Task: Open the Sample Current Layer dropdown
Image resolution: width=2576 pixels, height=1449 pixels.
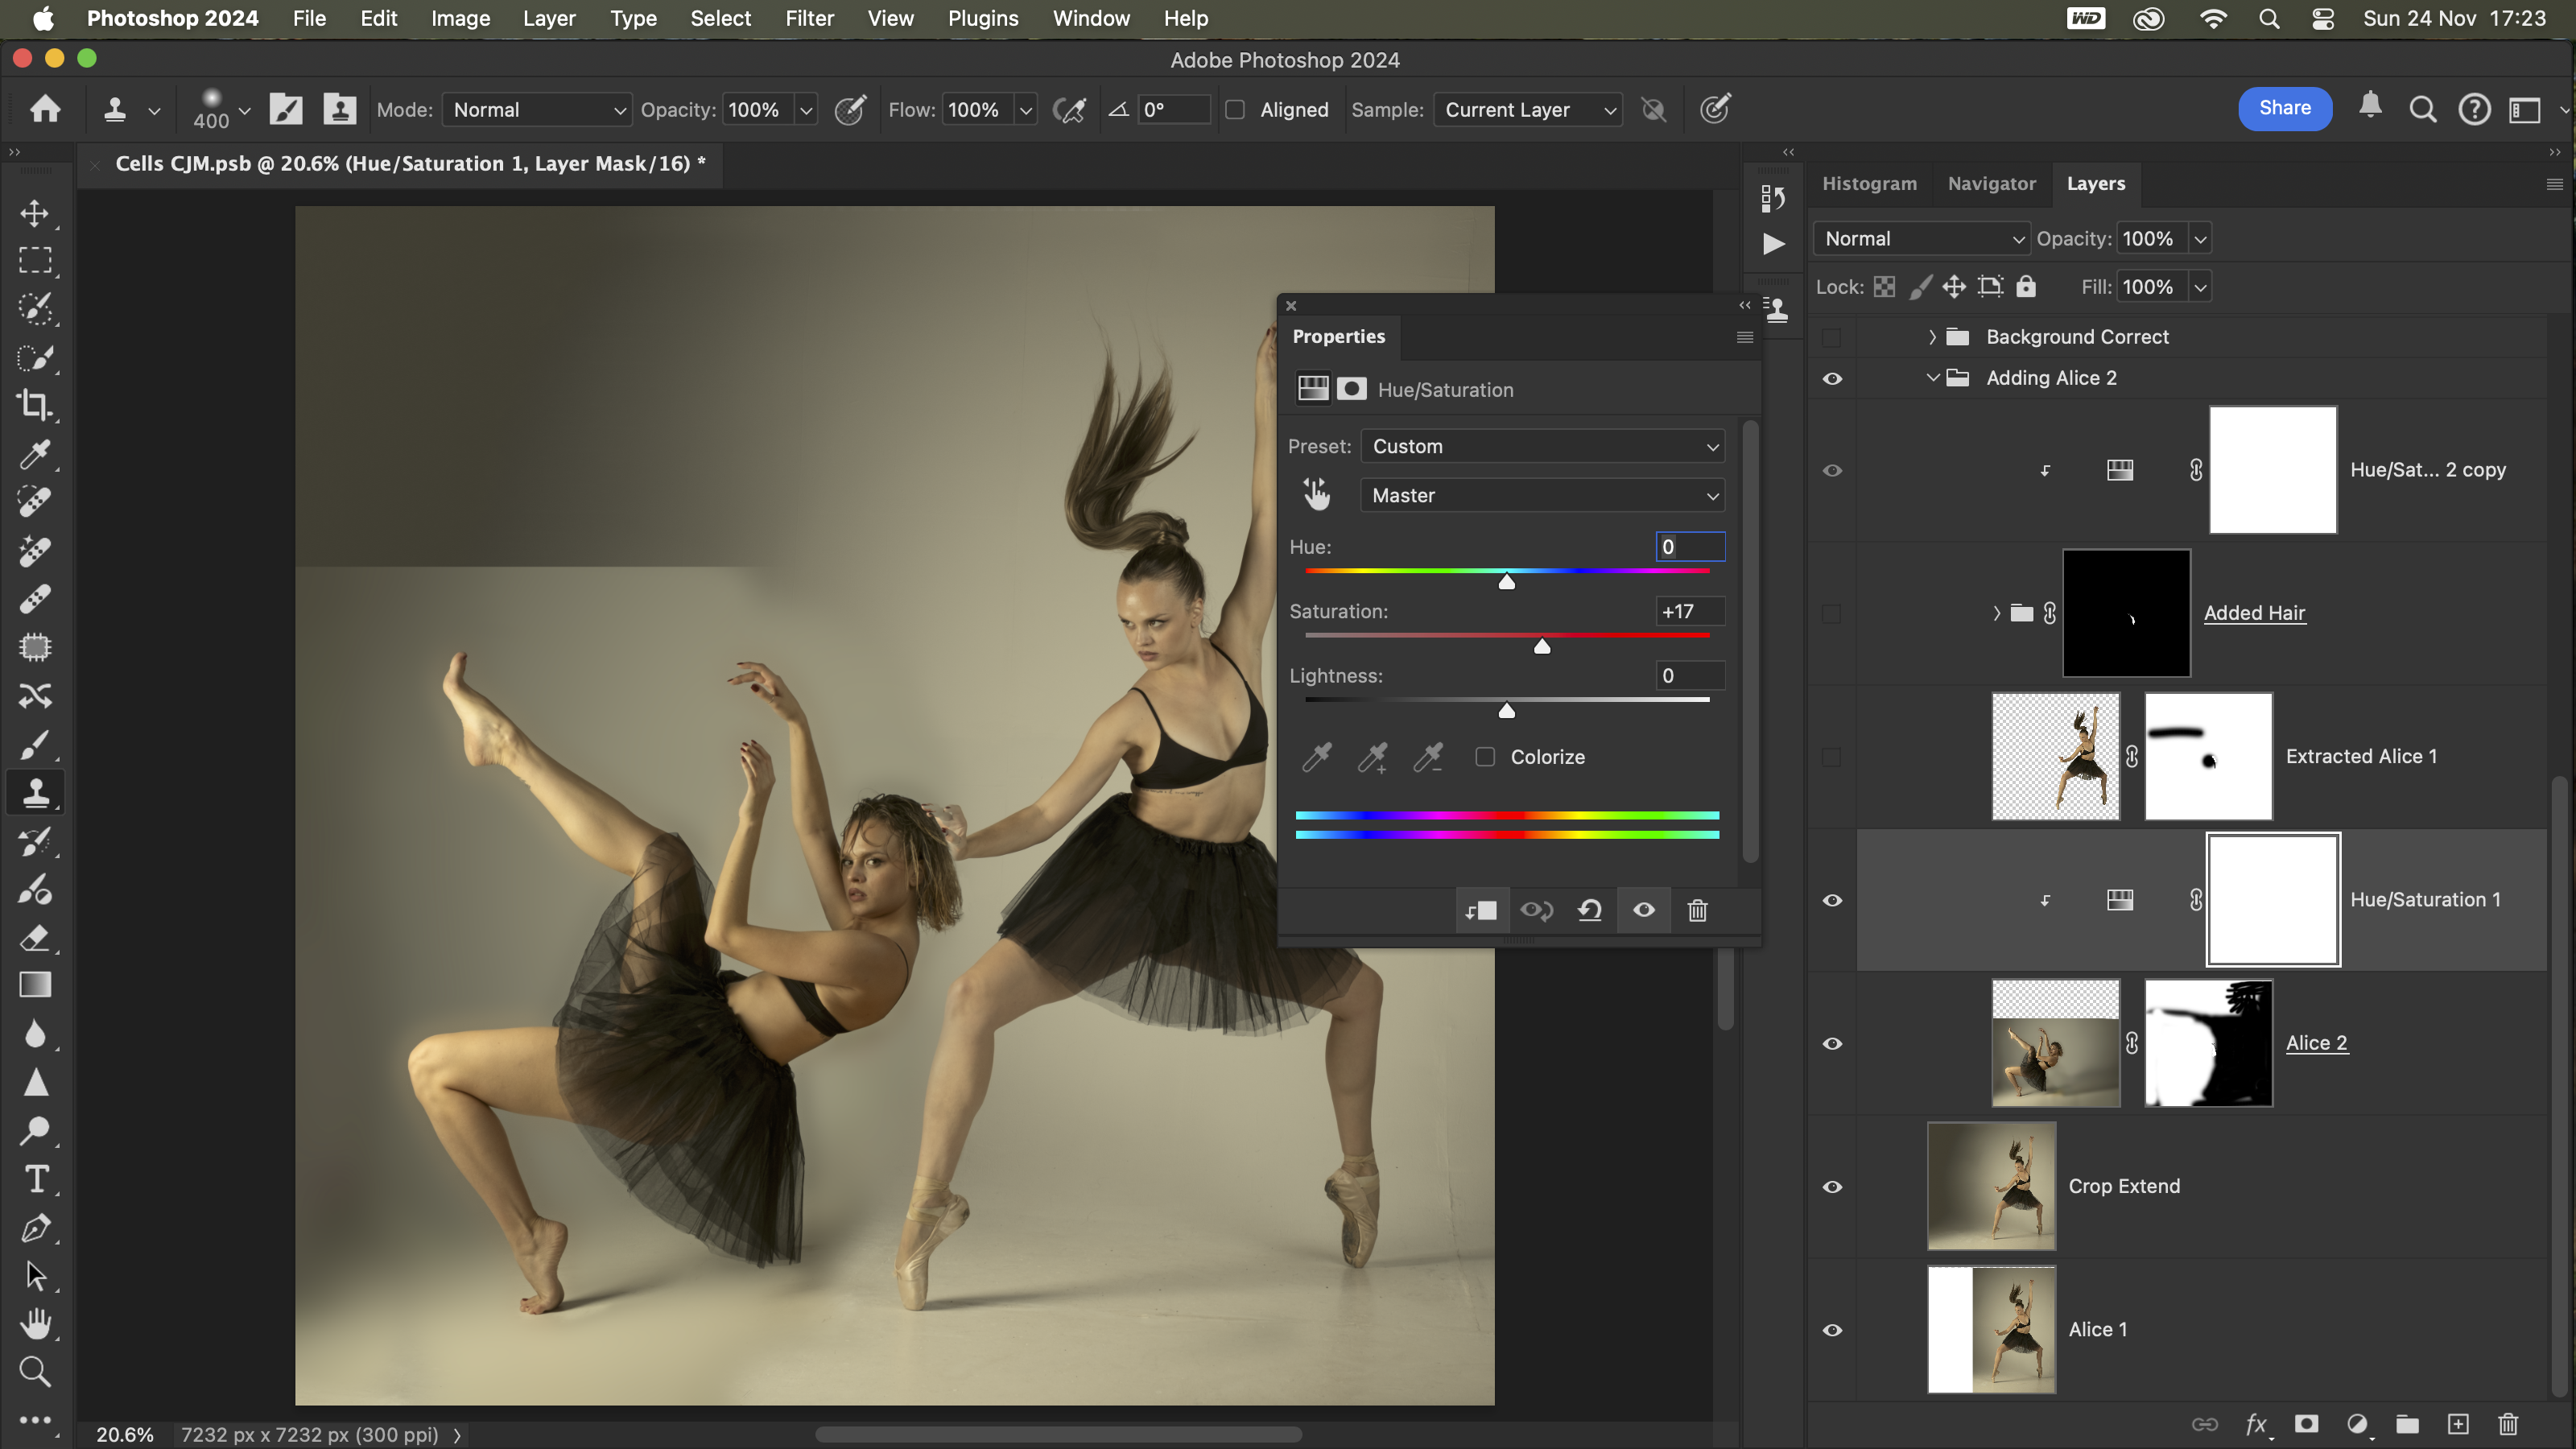Action: 1528,110
